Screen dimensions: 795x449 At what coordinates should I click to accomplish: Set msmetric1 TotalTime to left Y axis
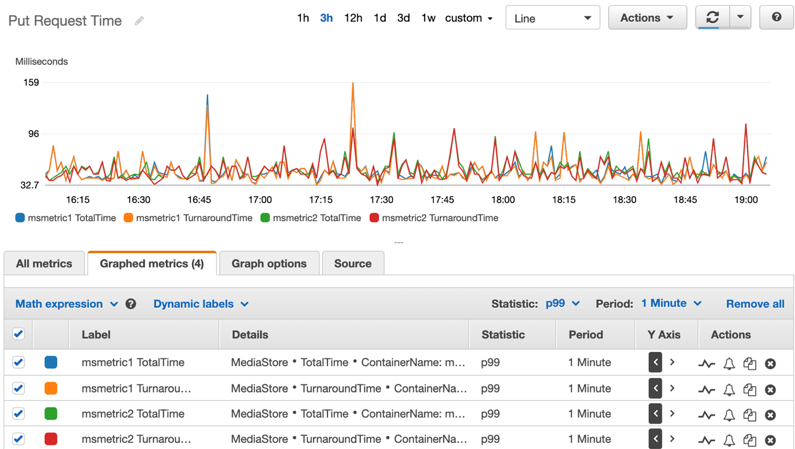(x=655, y=362)
